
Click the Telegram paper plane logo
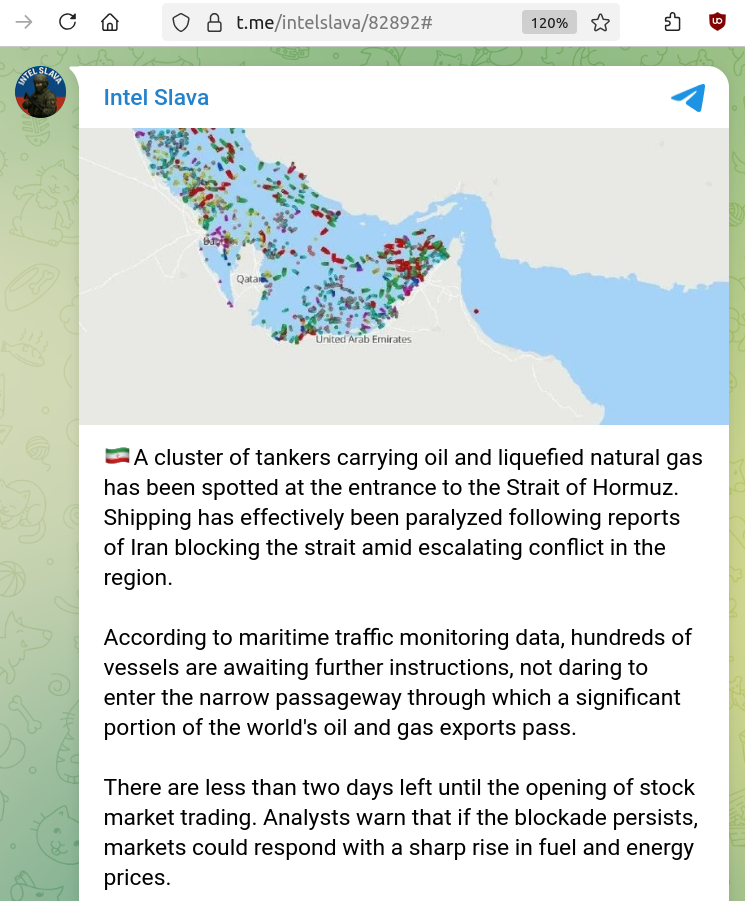pos(688,97)
